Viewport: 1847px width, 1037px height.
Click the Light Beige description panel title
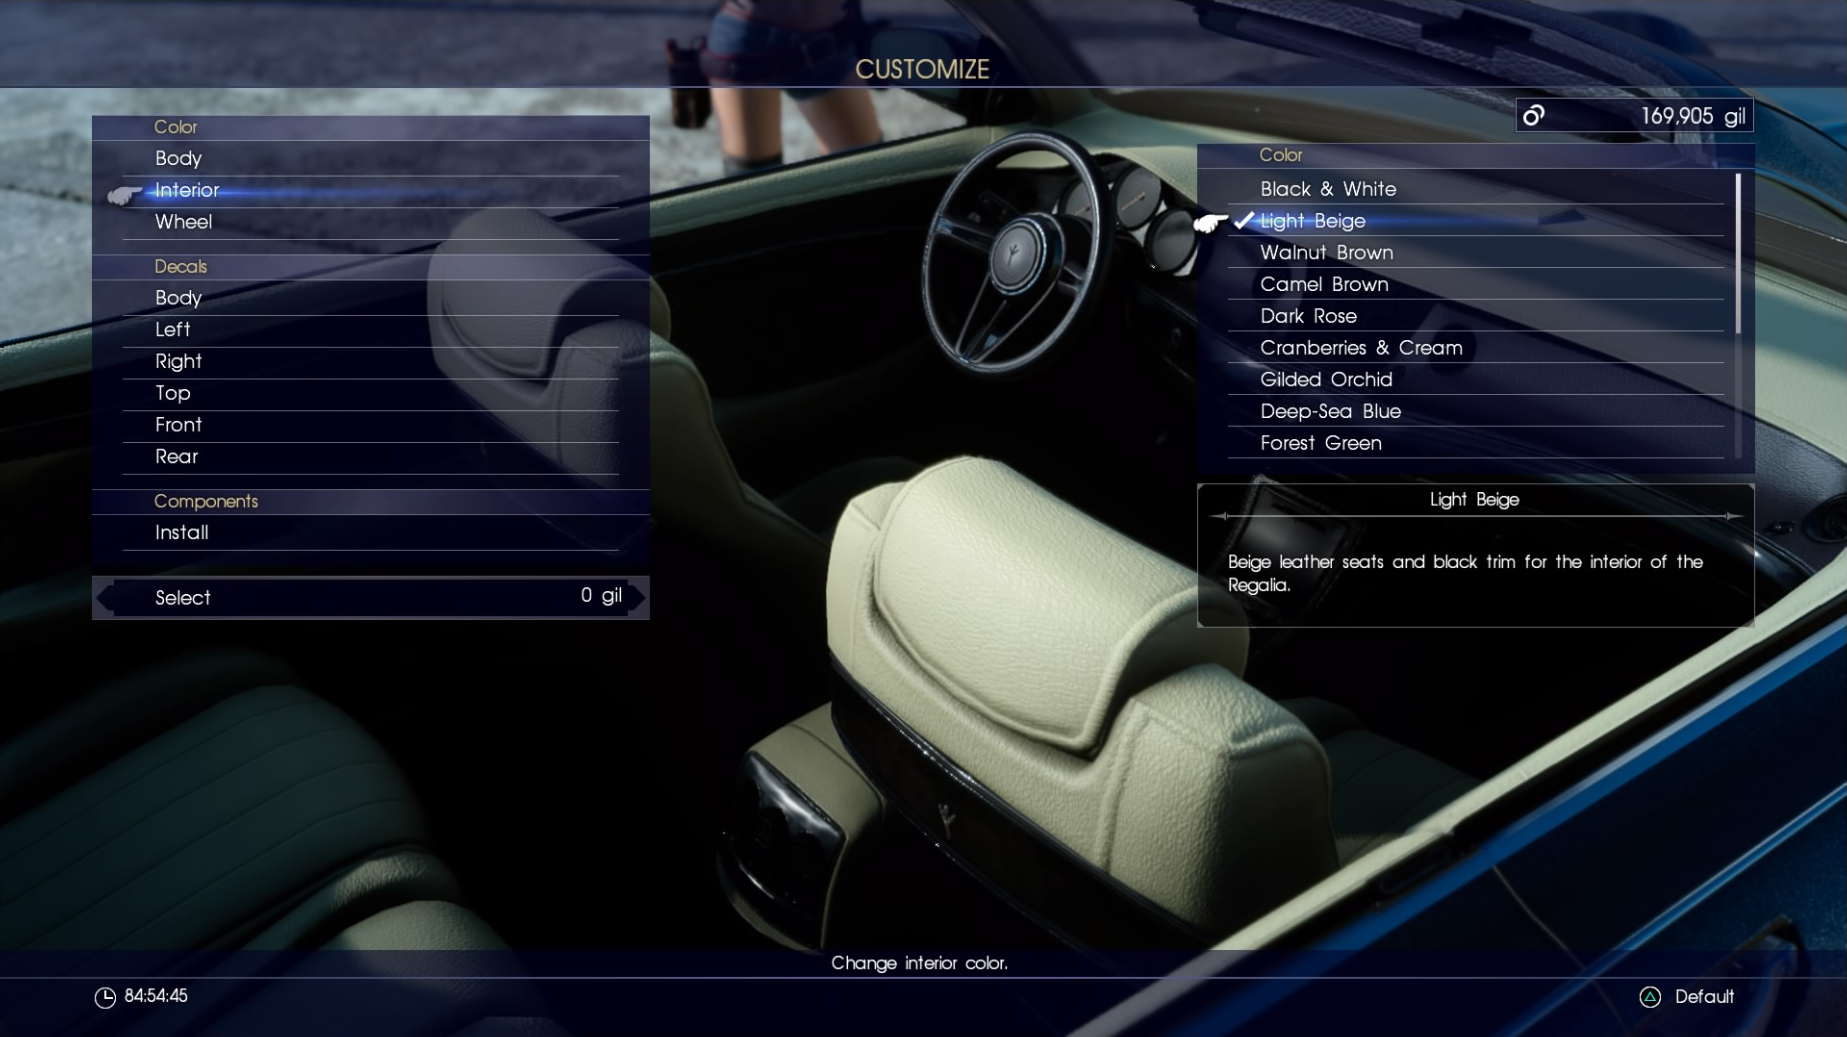1474,499
